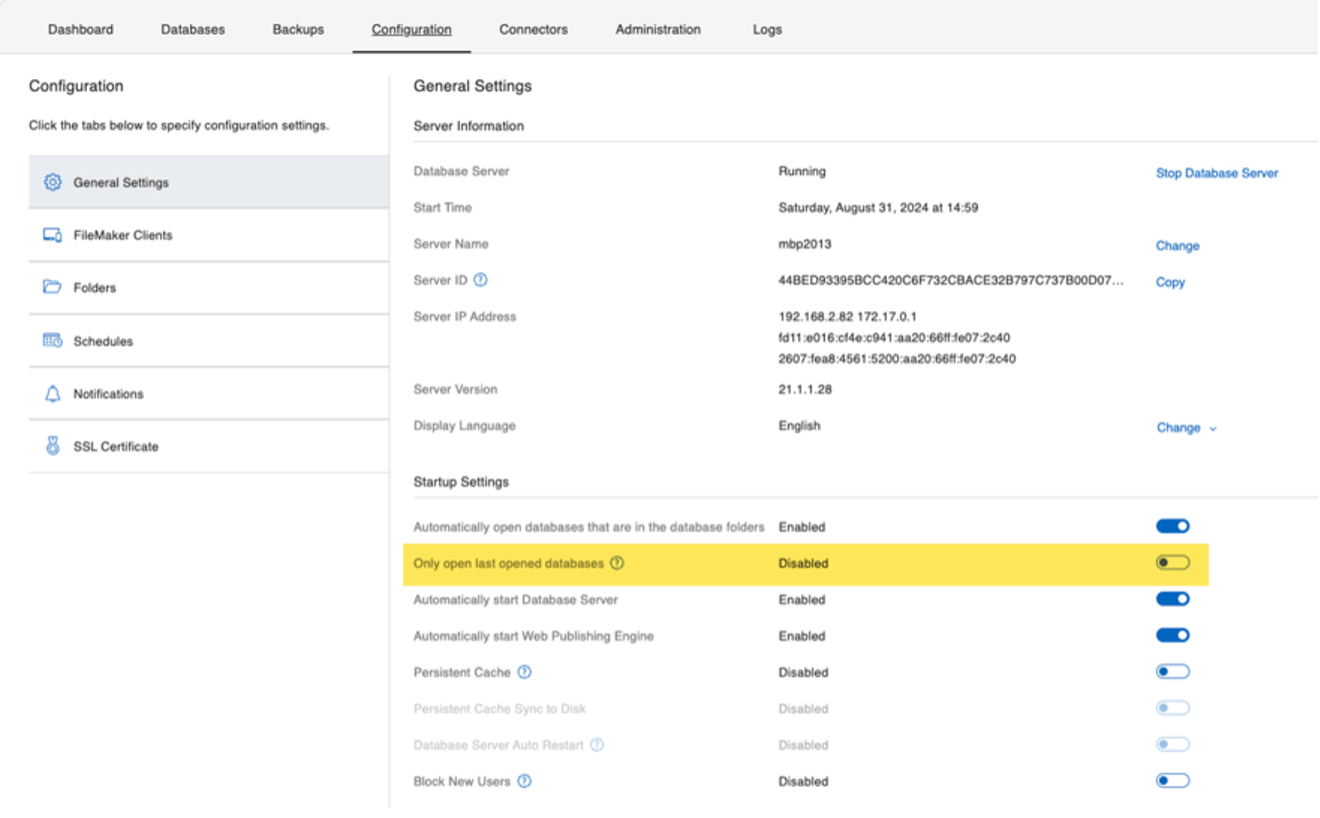Screen dimensions: 1320x818
Task: Click IP address line 192.168.2.82 172.17.0.1
Action: pos(847,316)
